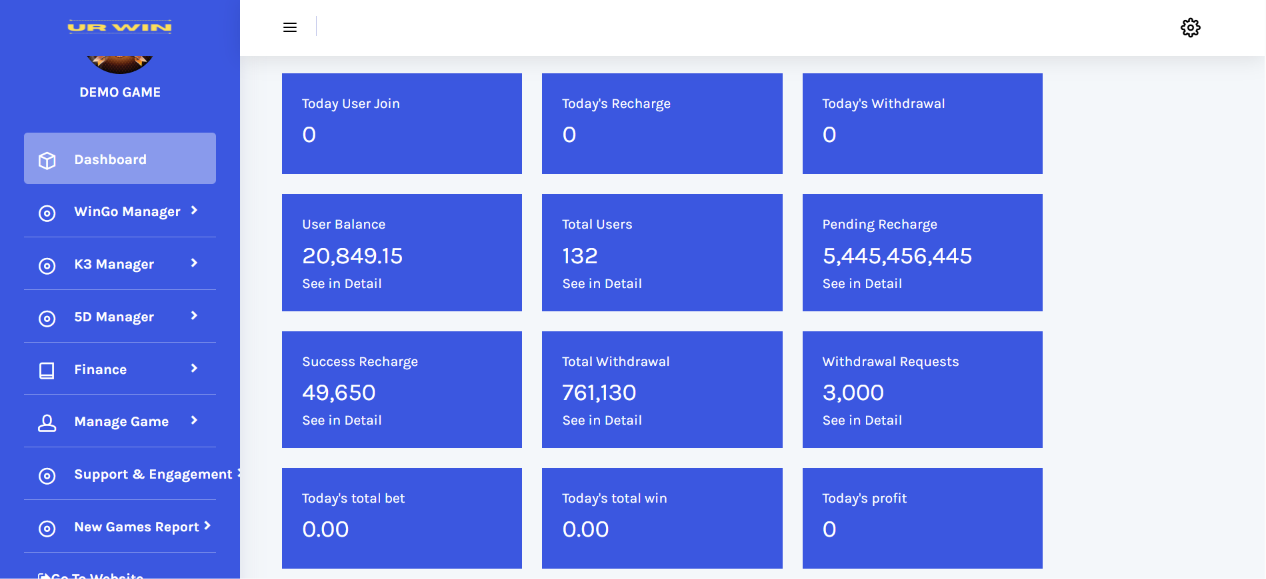Click the DEMO GAME label
1266x579 pixels.
coord(120,92)
